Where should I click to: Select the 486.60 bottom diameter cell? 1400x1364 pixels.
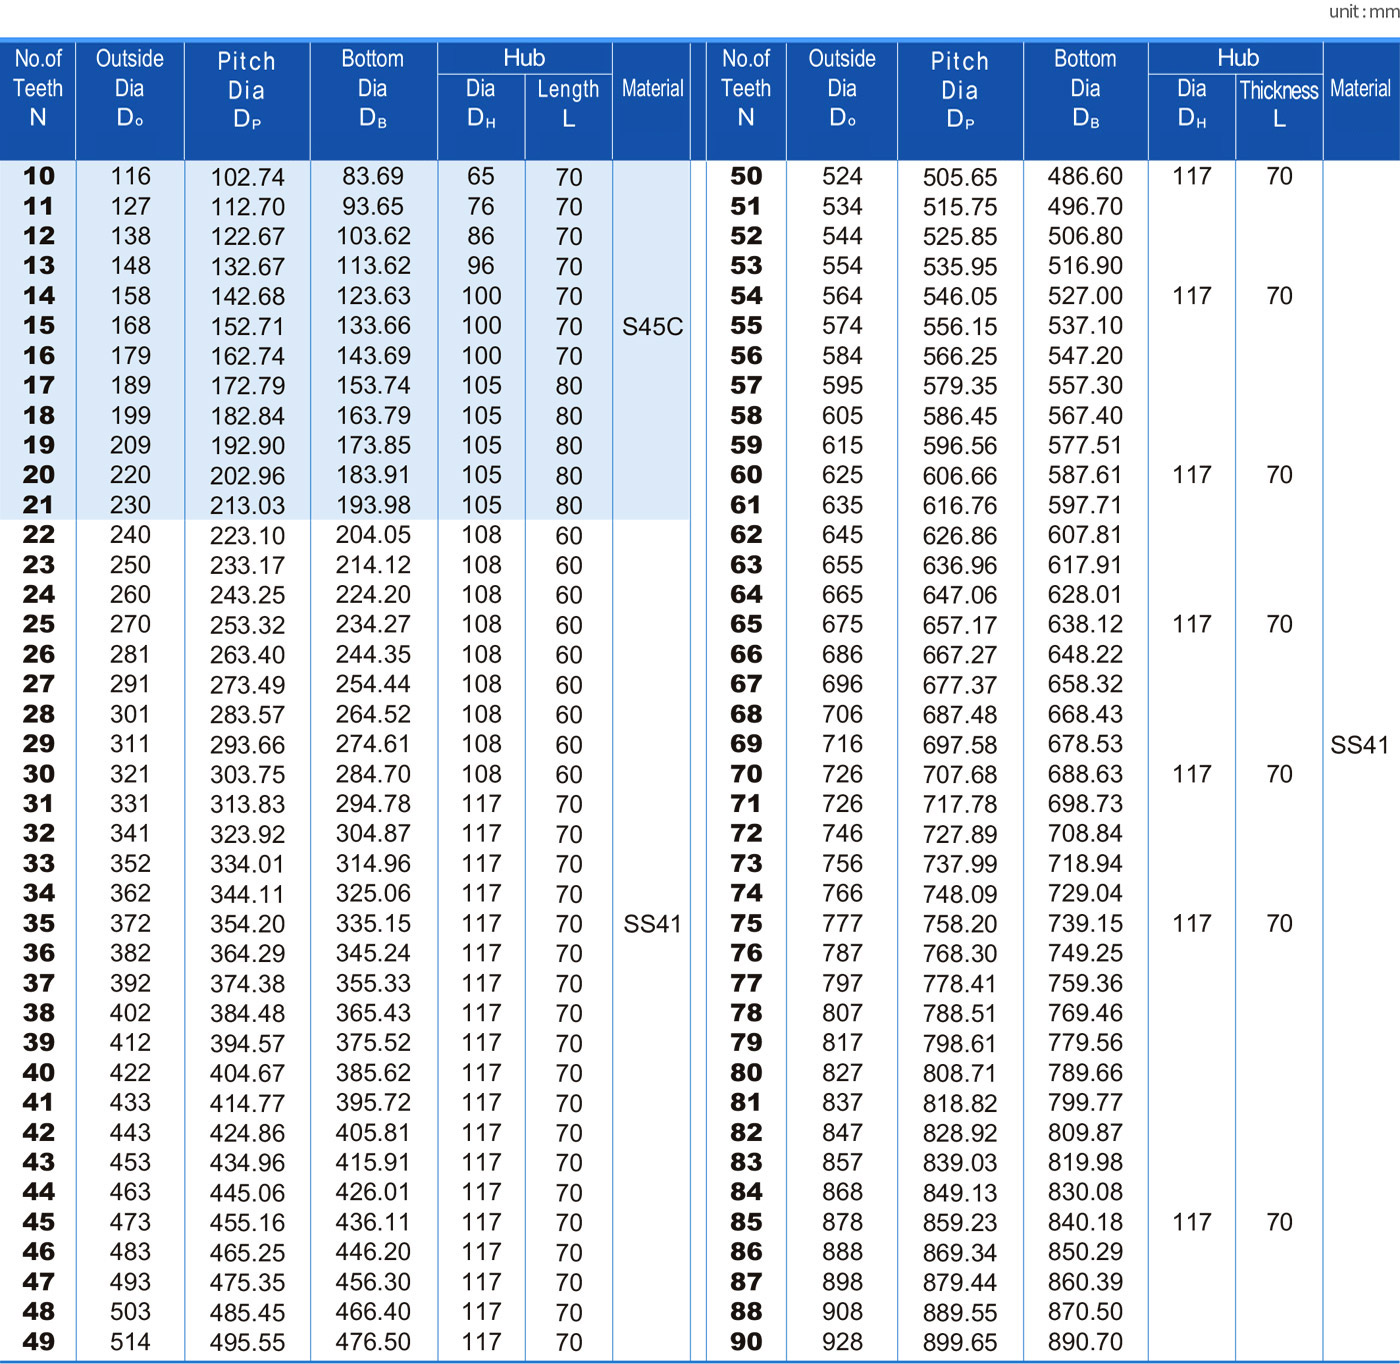(x=1085, y=176)
